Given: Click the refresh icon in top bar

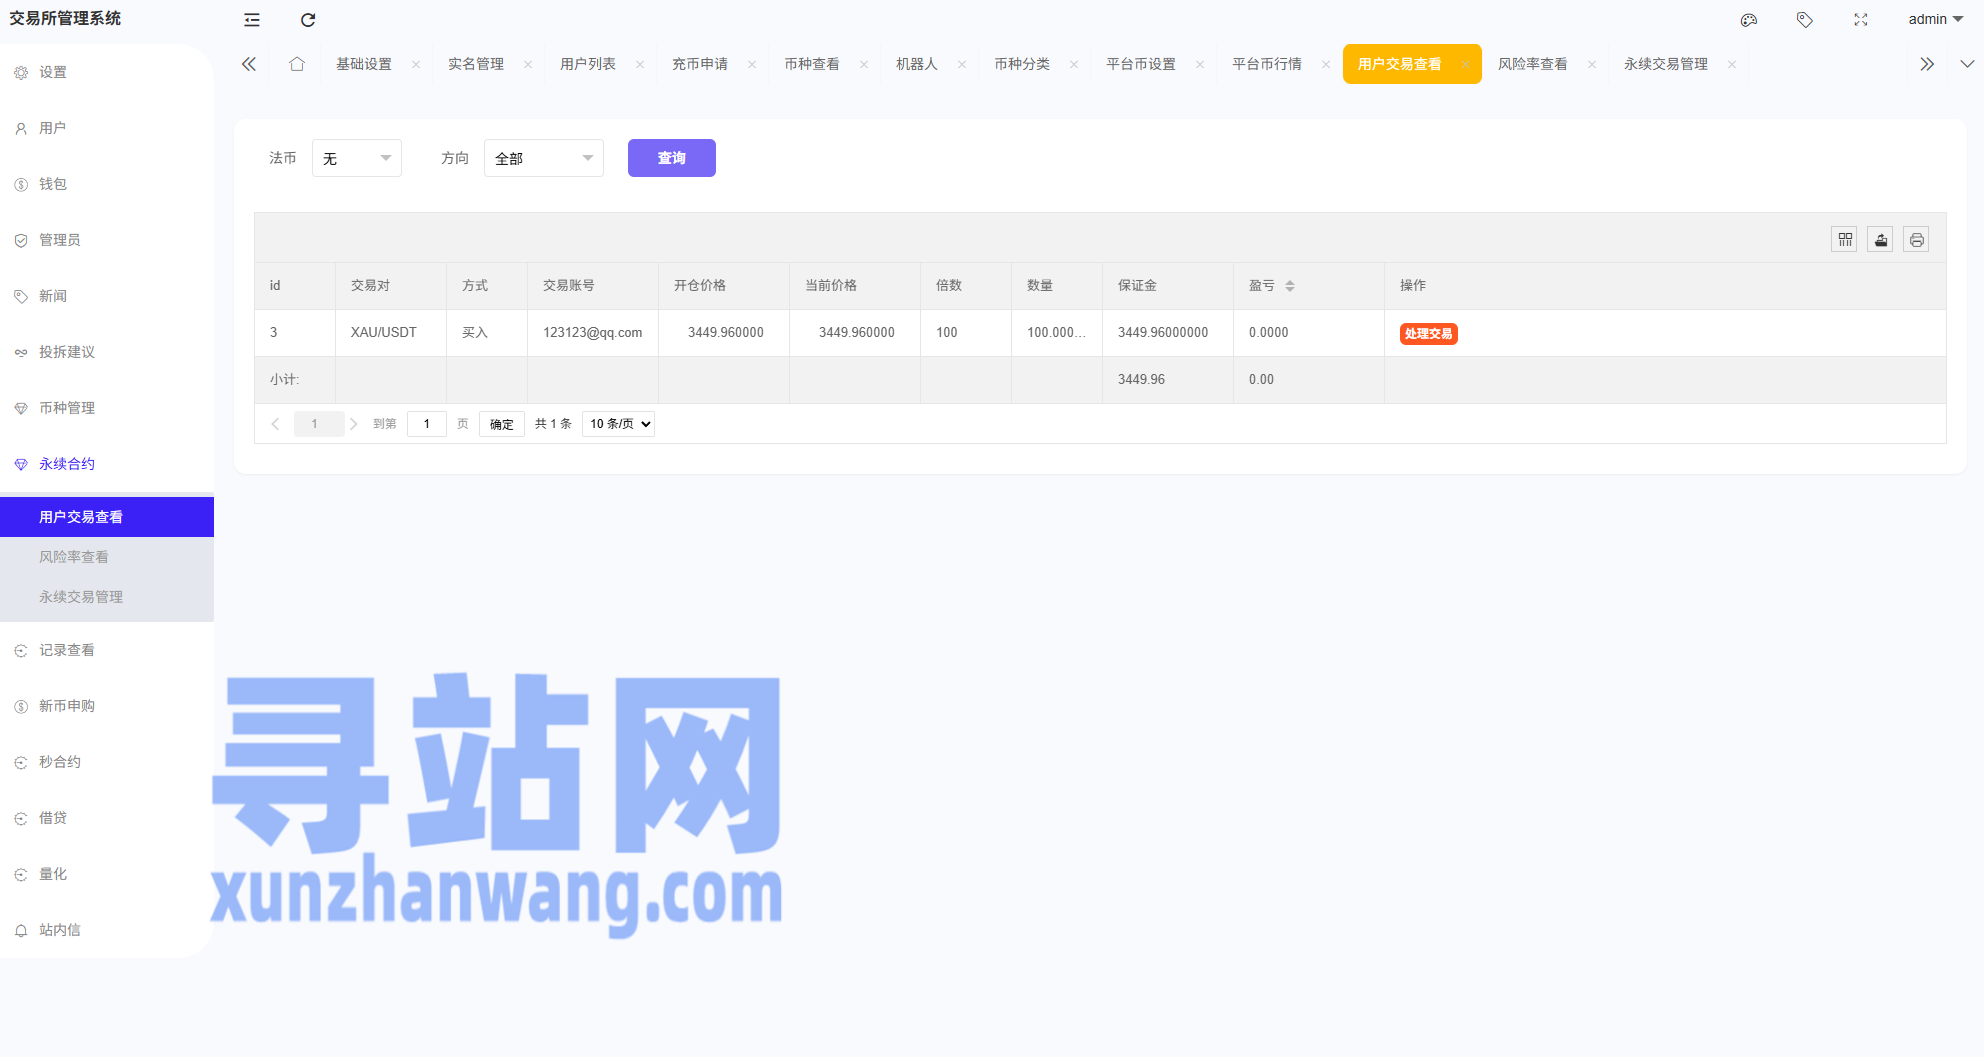Looking at the screenshot, I should click(308, 20).
